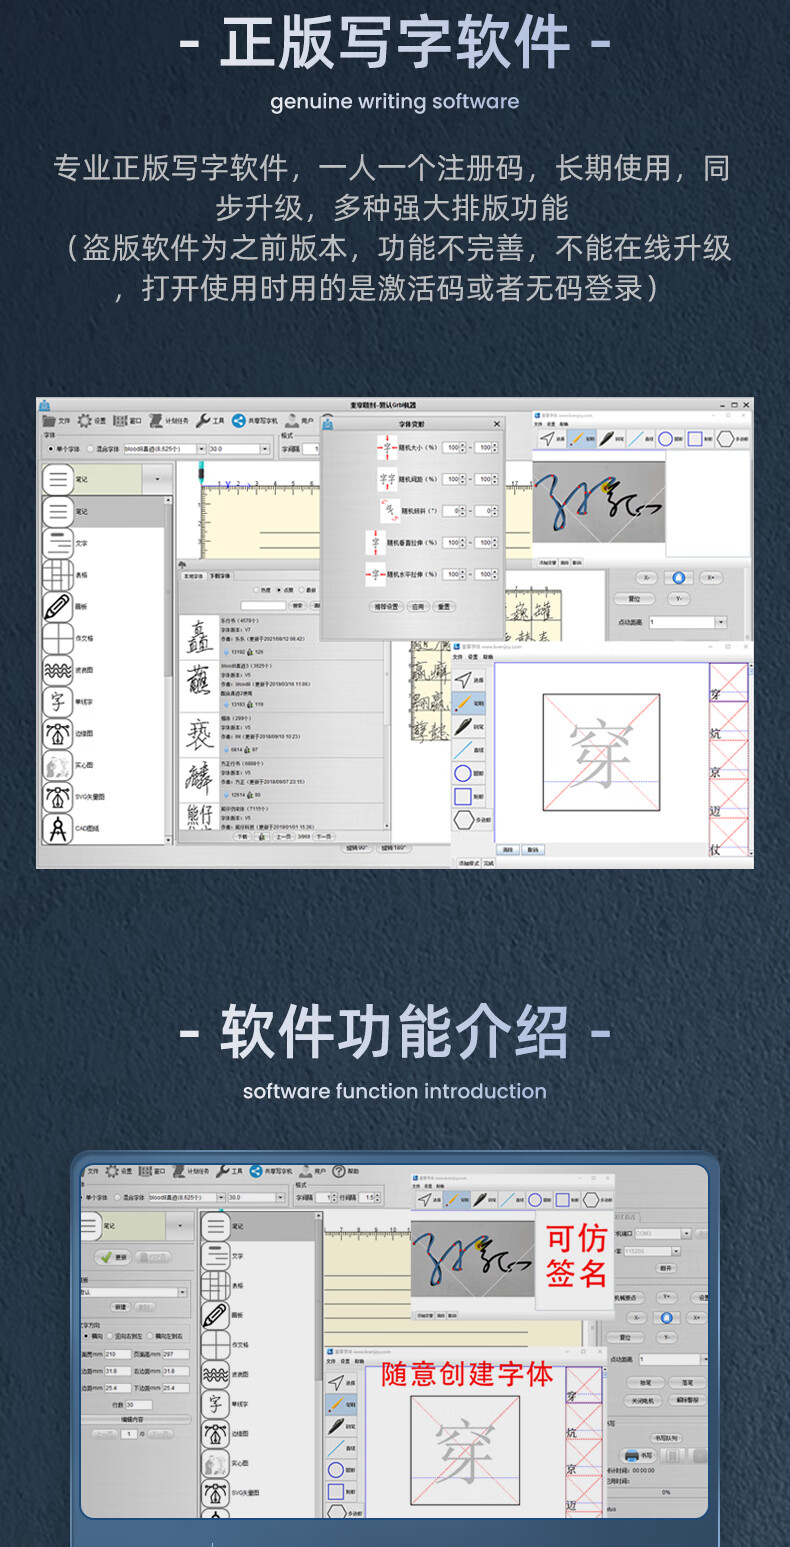Open CAD图纸 compass icon in upper screenshot
Viewport: 790px width, 1547px height.
coord(58,828)
